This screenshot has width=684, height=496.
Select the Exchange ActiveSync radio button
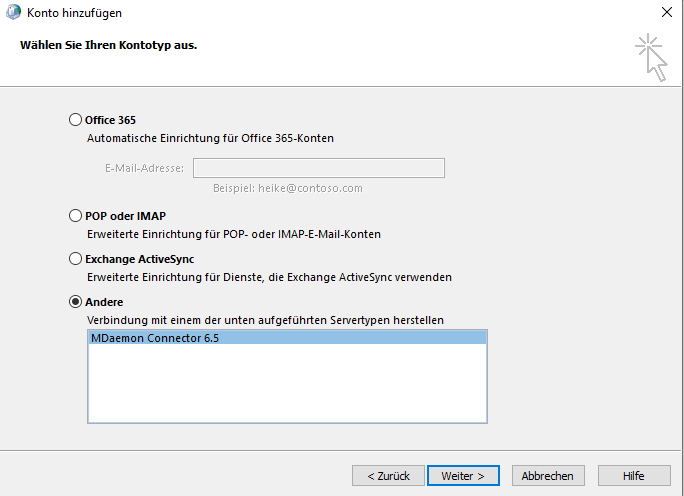pyautogui.click(x=76, y=258)
